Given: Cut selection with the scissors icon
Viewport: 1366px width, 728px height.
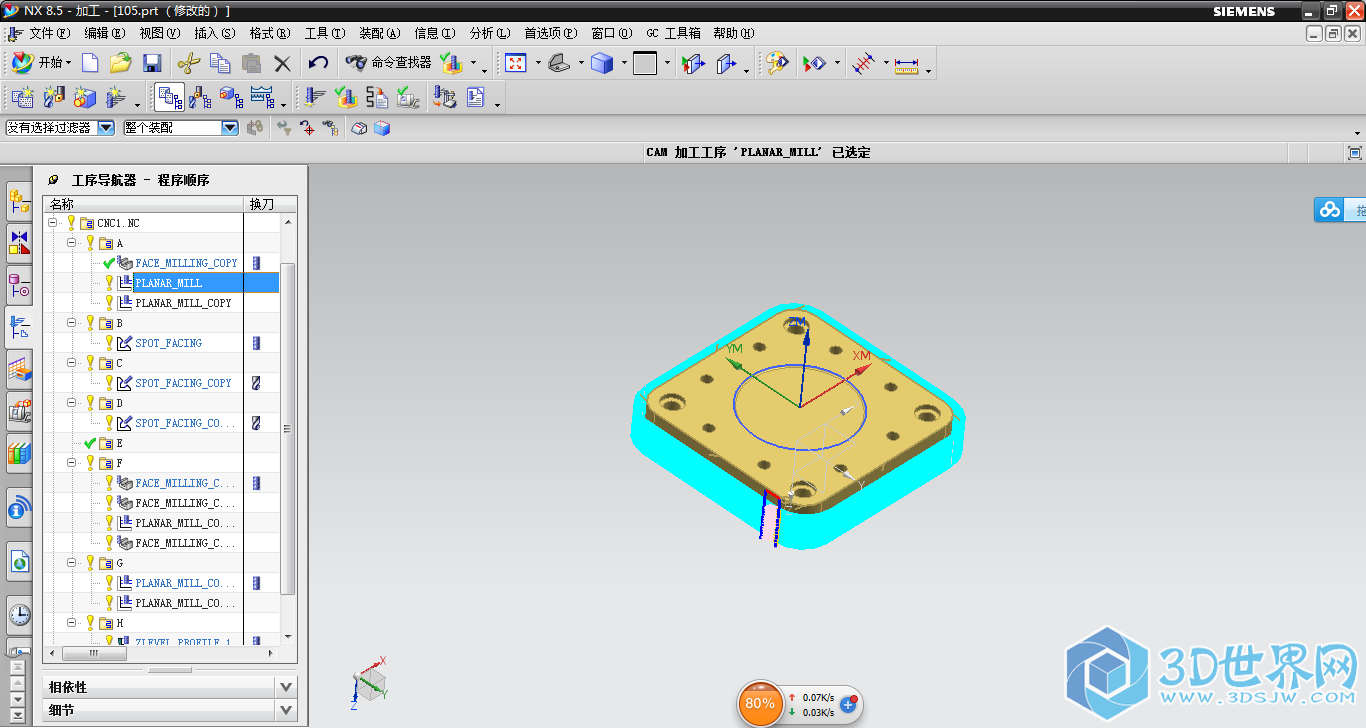Looking at the screenshot, I should coord(188,63).
